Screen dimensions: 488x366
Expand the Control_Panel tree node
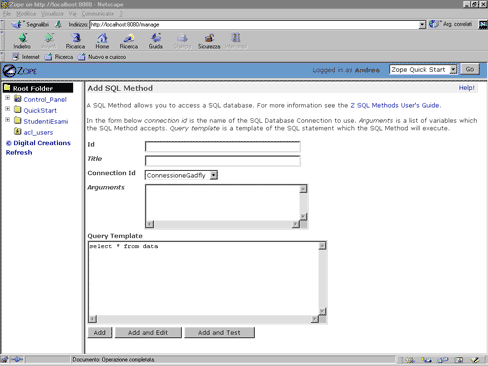(x=8, y=98)
